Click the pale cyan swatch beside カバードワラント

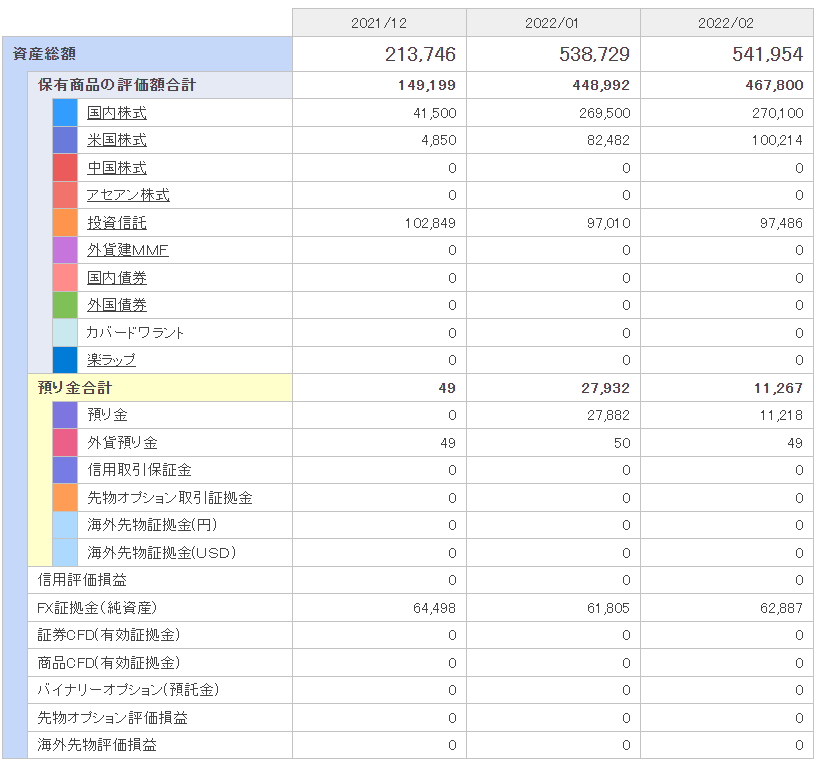[65, 333]
